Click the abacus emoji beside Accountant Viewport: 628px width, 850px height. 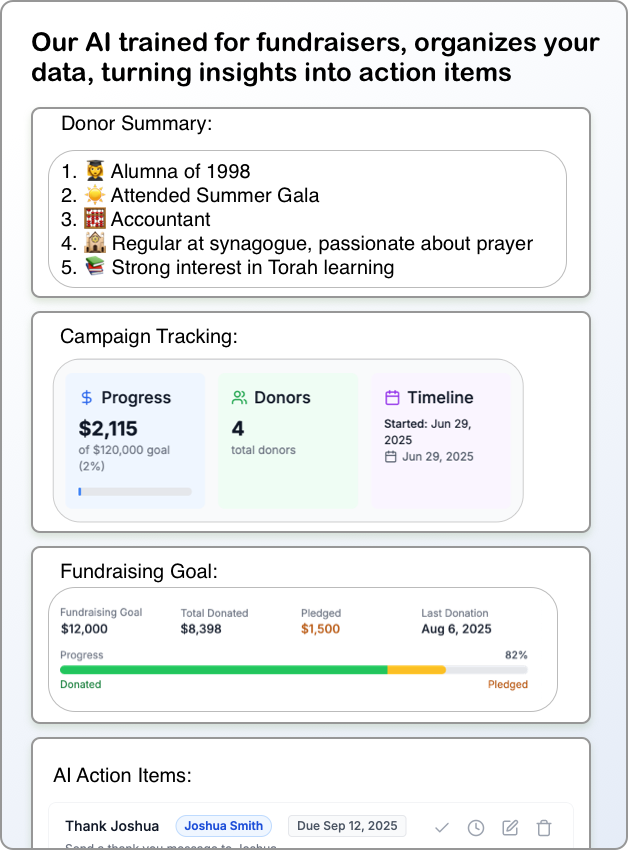click(x=95, y=219)
